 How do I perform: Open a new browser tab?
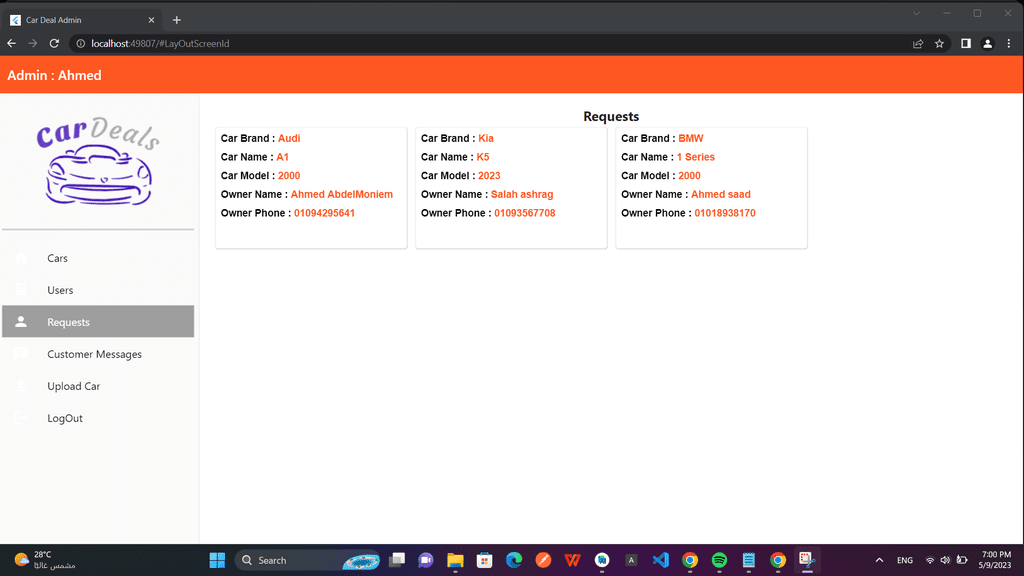coord(176,20)
